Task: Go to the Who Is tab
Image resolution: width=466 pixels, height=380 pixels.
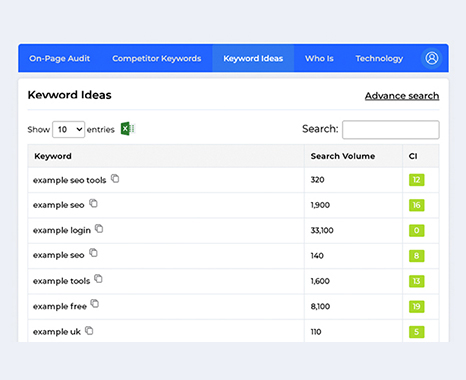Action: tap(319, 59)
